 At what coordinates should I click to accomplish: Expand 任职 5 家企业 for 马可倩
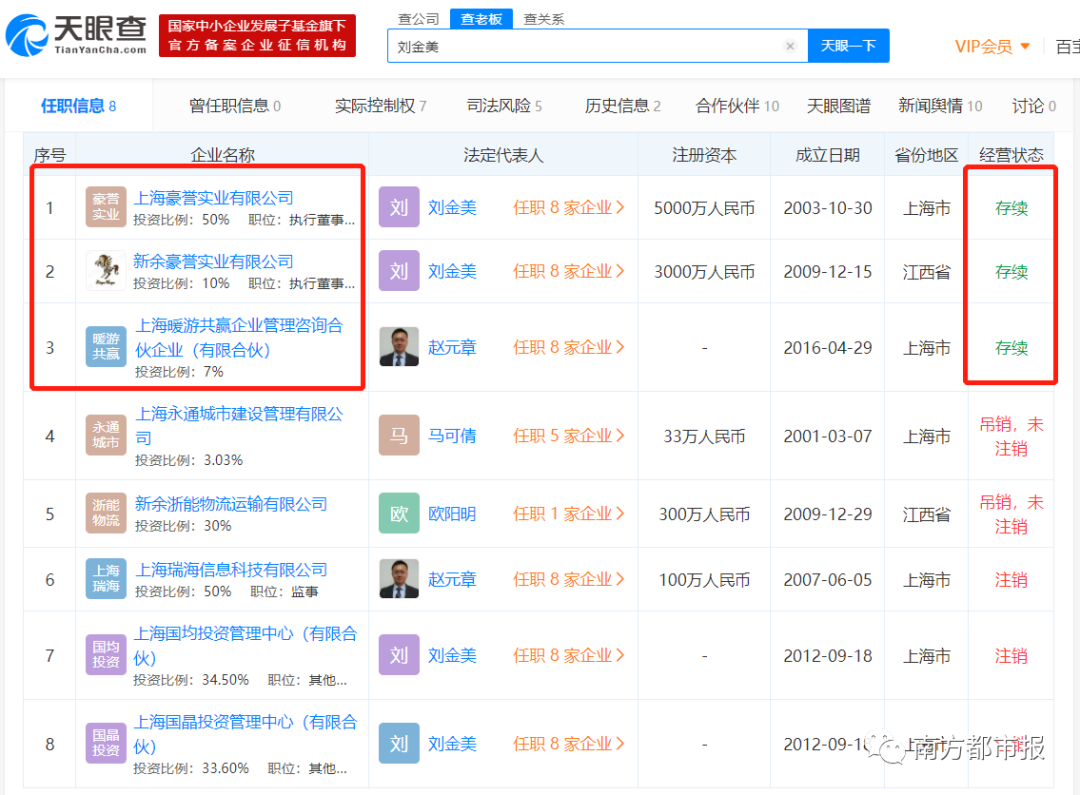point(568,436)
